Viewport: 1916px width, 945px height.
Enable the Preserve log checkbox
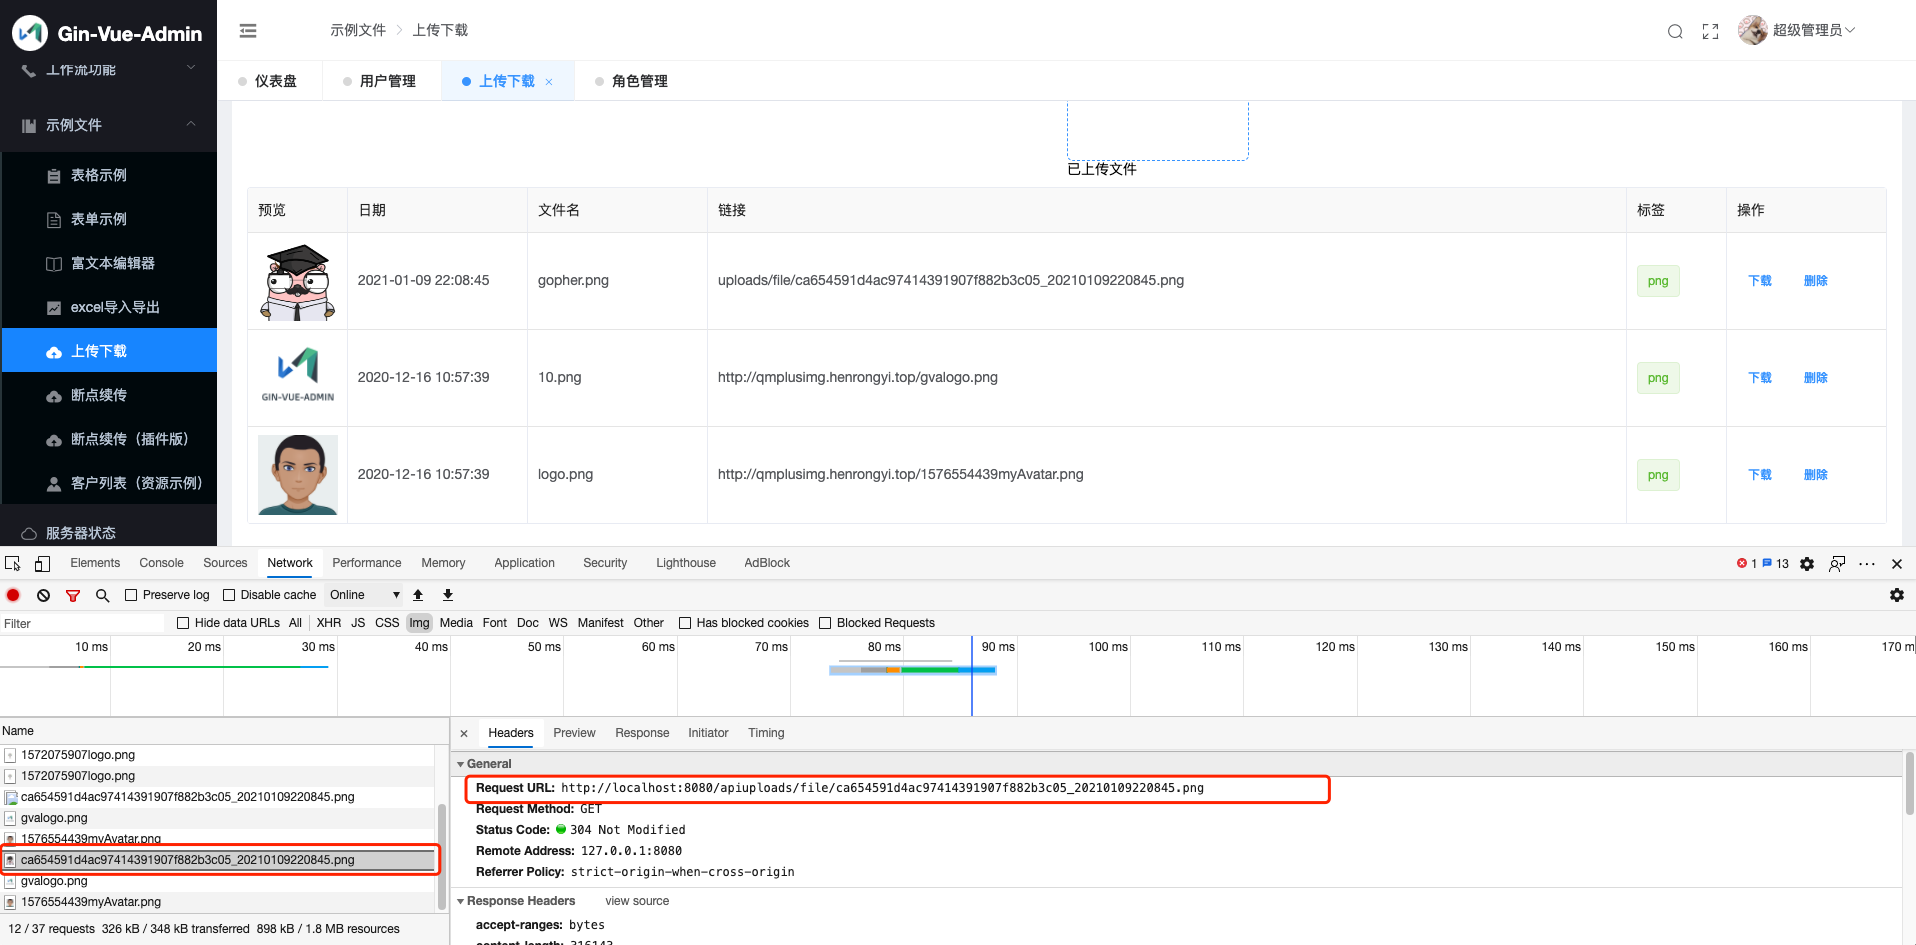pyautogui.click(x=130, y=595)
